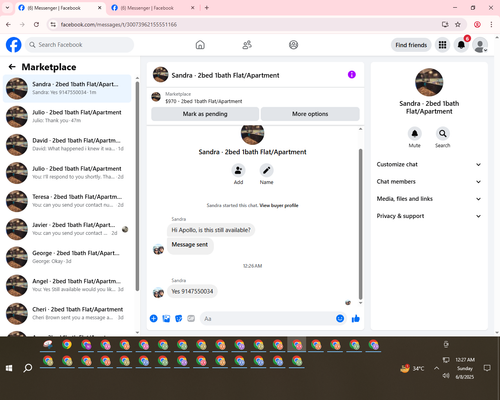
Task: View site information icon in address bar
Action: click(x=53, y=24)
